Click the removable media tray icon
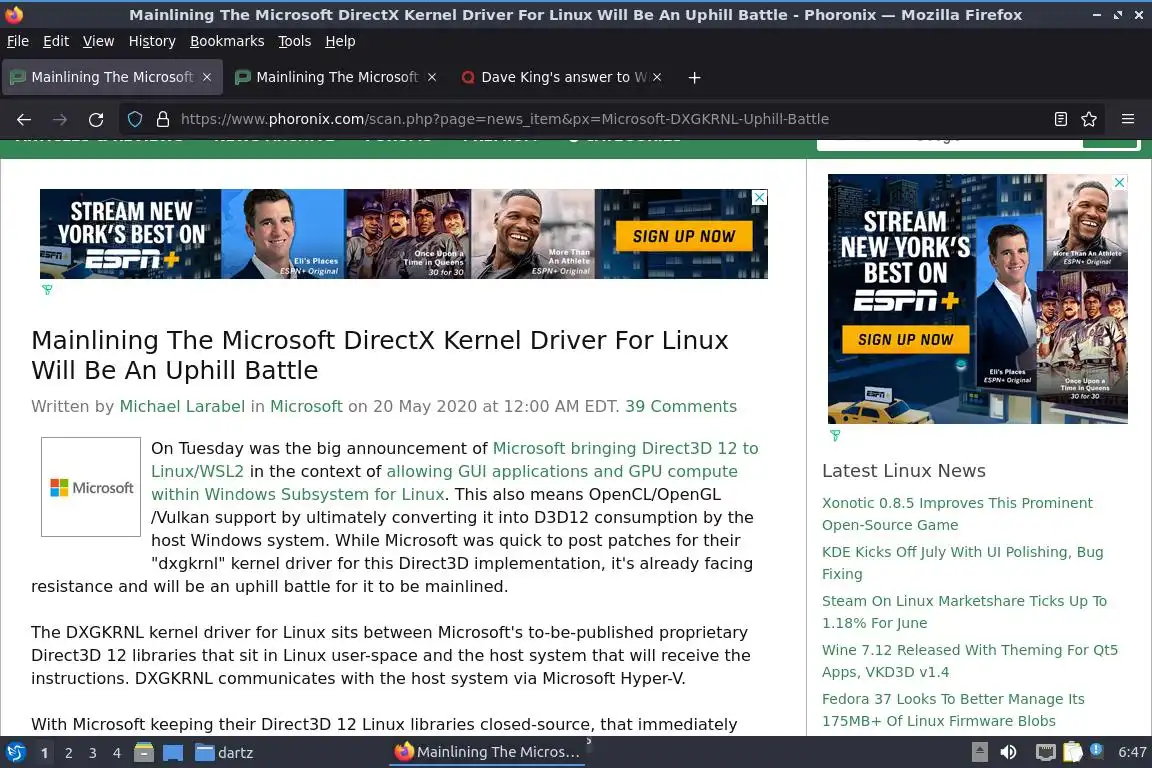The image size is (1152, 768). 979,753
